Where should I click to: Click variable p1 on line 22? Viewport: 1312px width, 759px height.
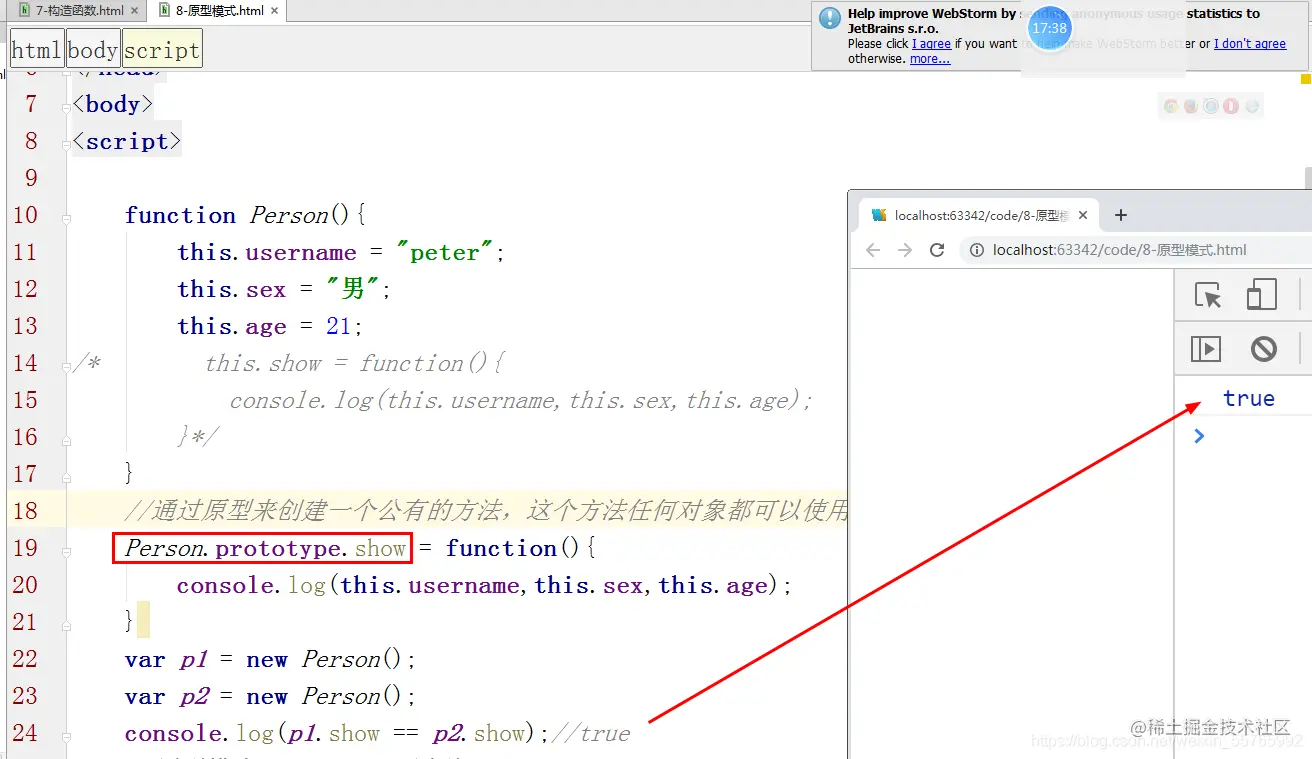pyautogui.click(x=192, y=660)
